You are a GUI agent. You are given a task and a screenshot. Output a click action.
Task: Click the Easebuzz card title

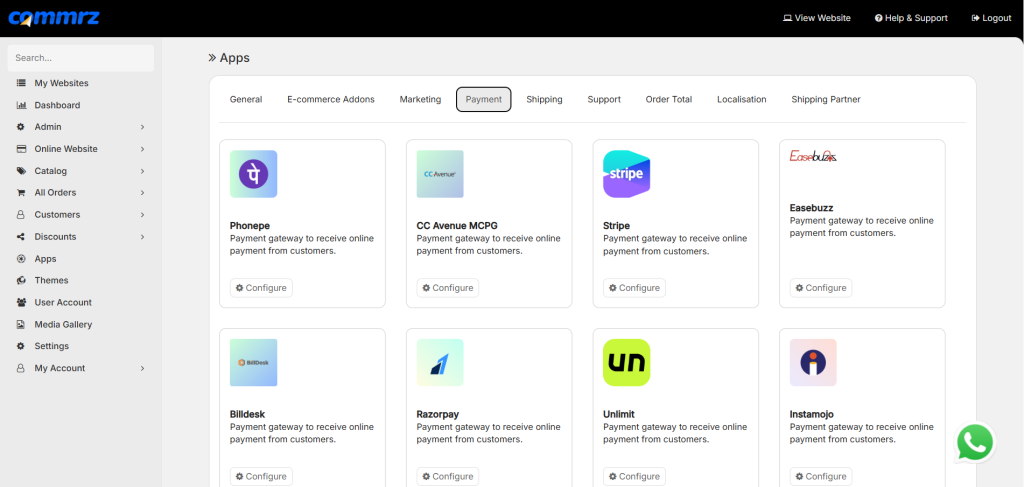click(812, 208)
